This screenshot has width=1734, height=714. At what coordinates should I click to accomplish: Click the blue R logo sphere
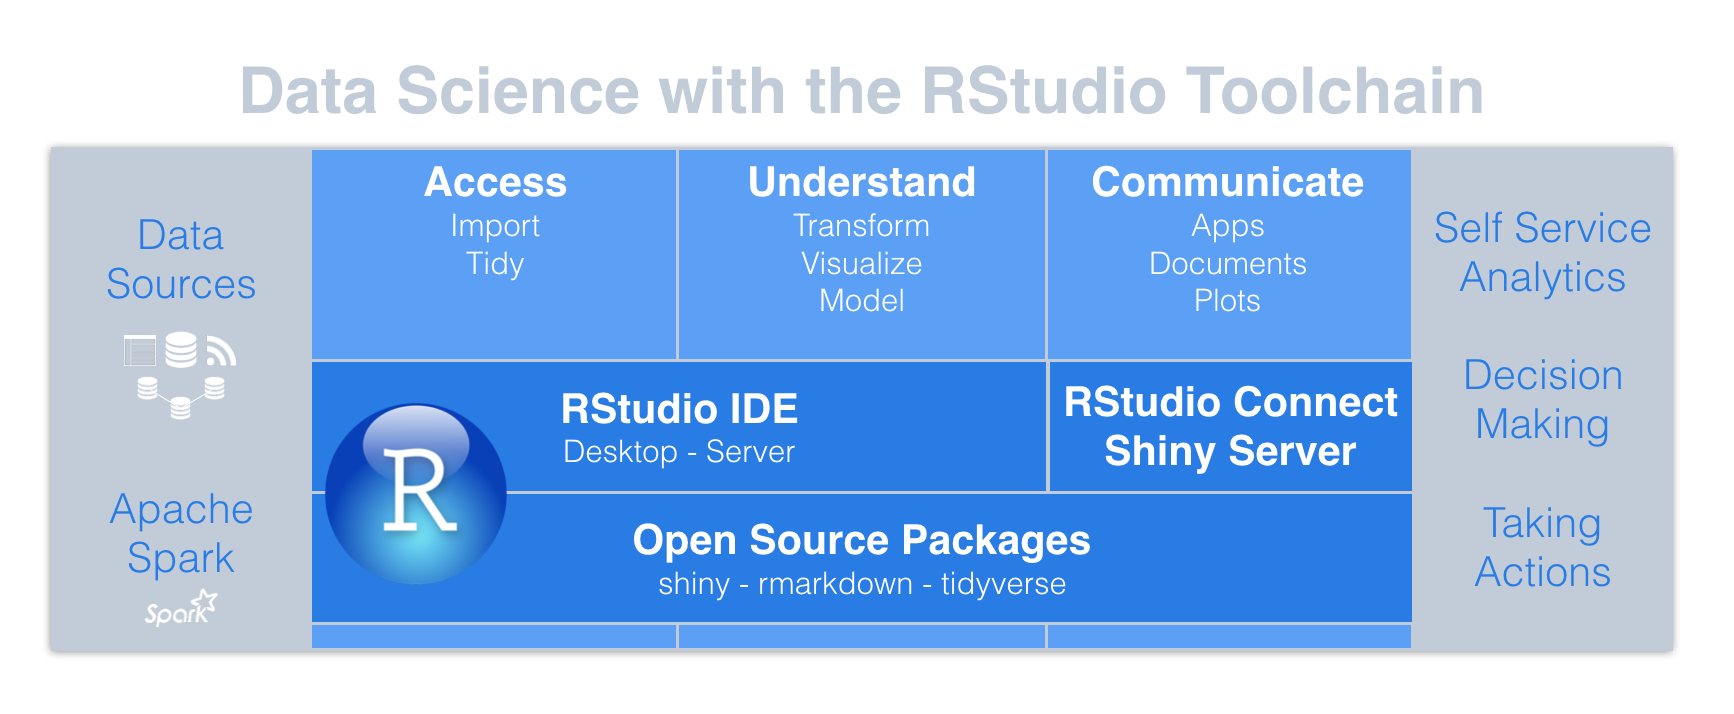[x=416, y=494]
